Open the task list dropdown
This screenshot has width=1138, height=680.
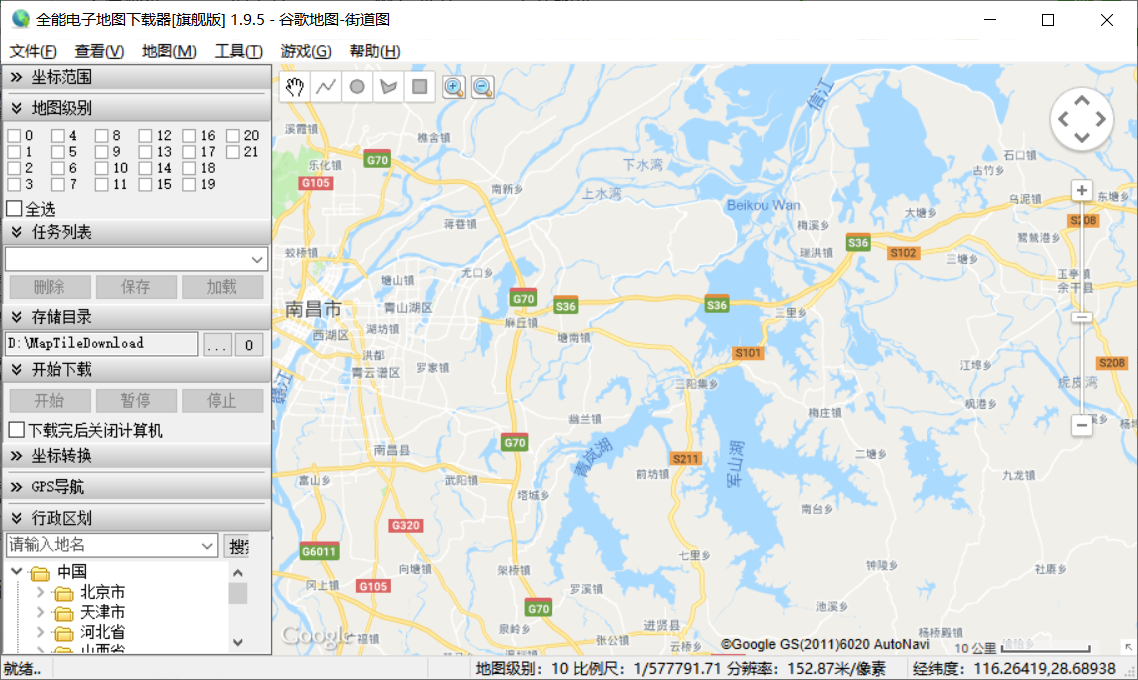(x=257, y=259)
